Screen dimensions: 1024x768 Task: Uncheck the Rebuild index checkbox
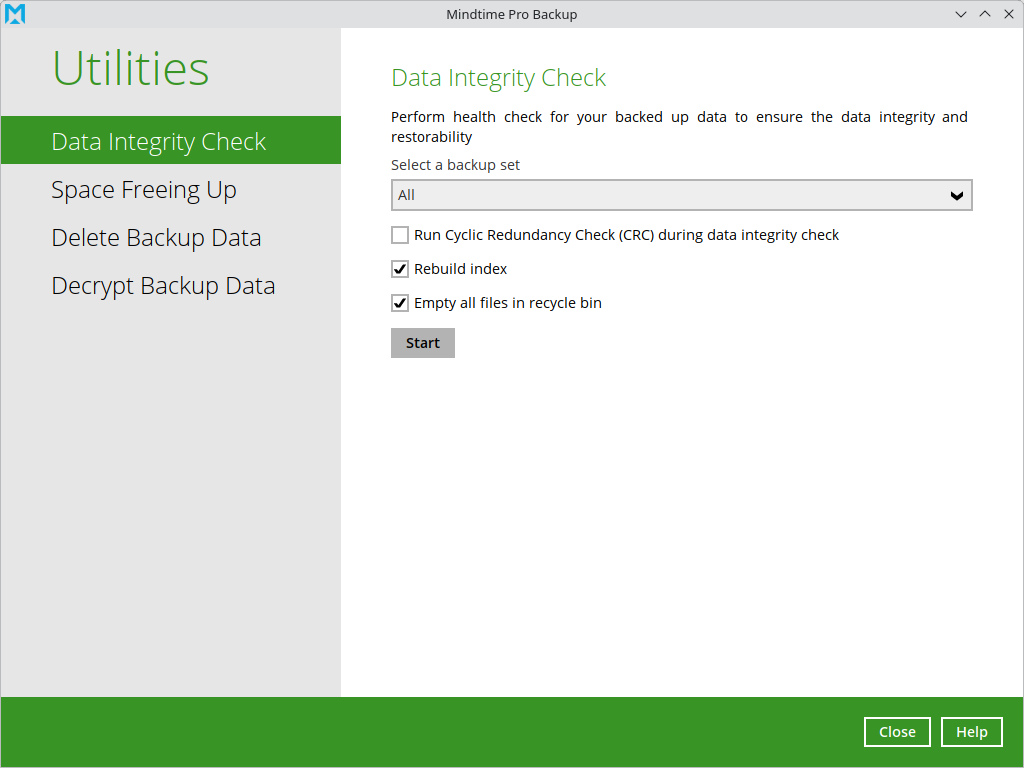click(x=400, y=269)
